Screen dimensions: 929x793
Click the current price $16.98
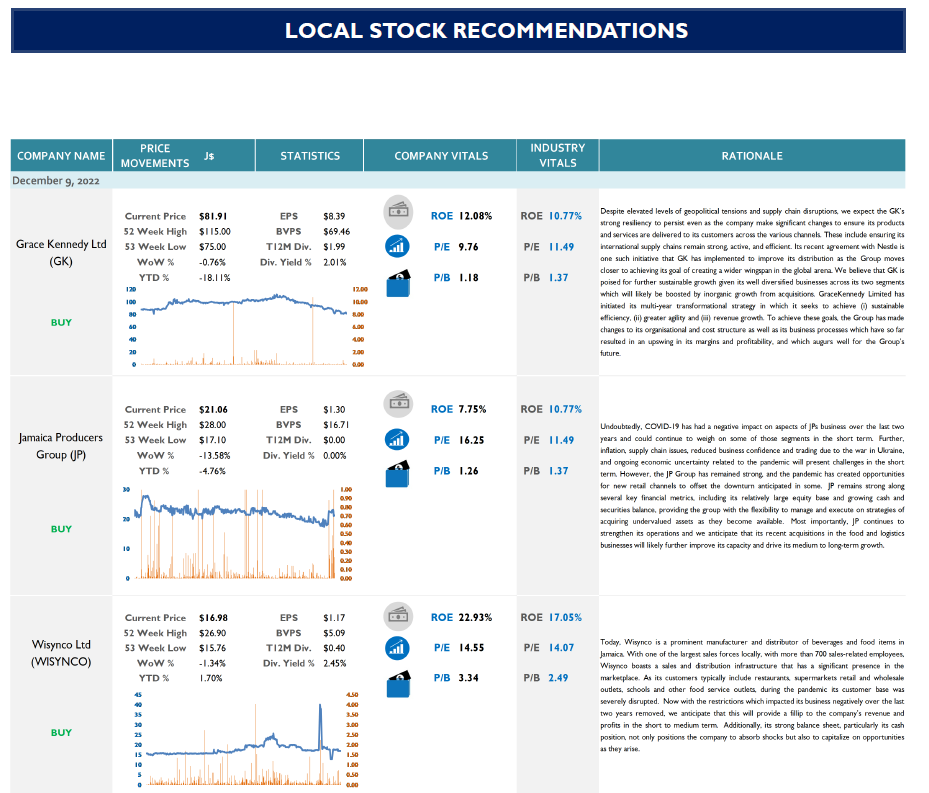(x=213, y=618)
